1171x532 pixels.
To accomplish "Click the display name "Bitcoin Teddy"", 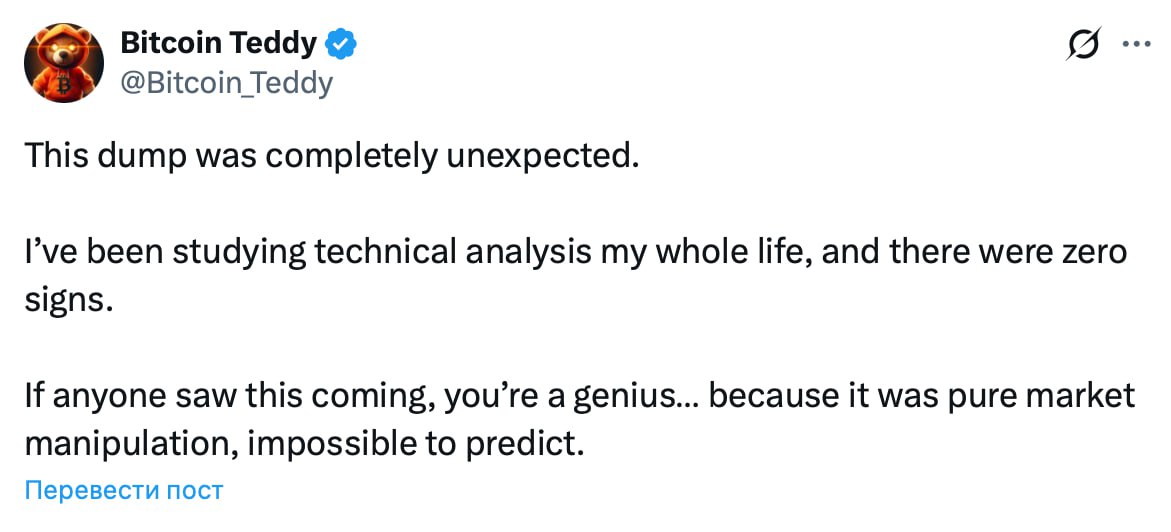I will 218,43.
